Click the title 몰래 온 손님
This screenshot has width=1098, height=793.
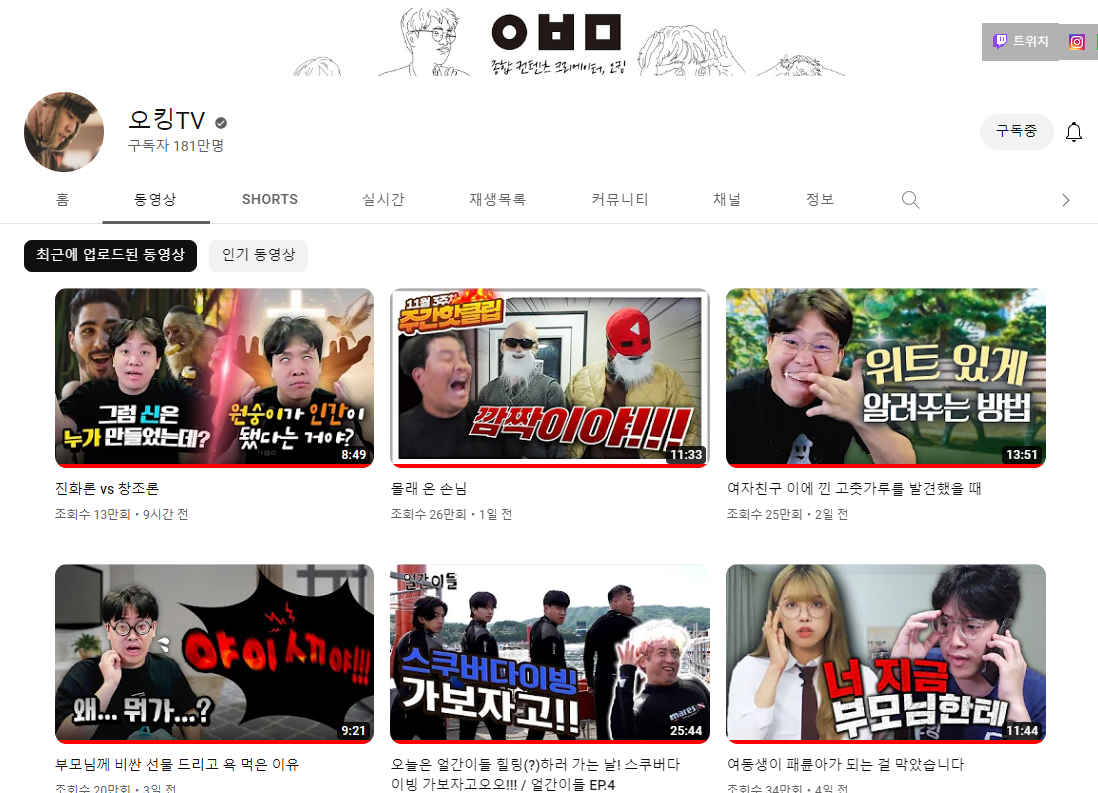click(429, 488)
